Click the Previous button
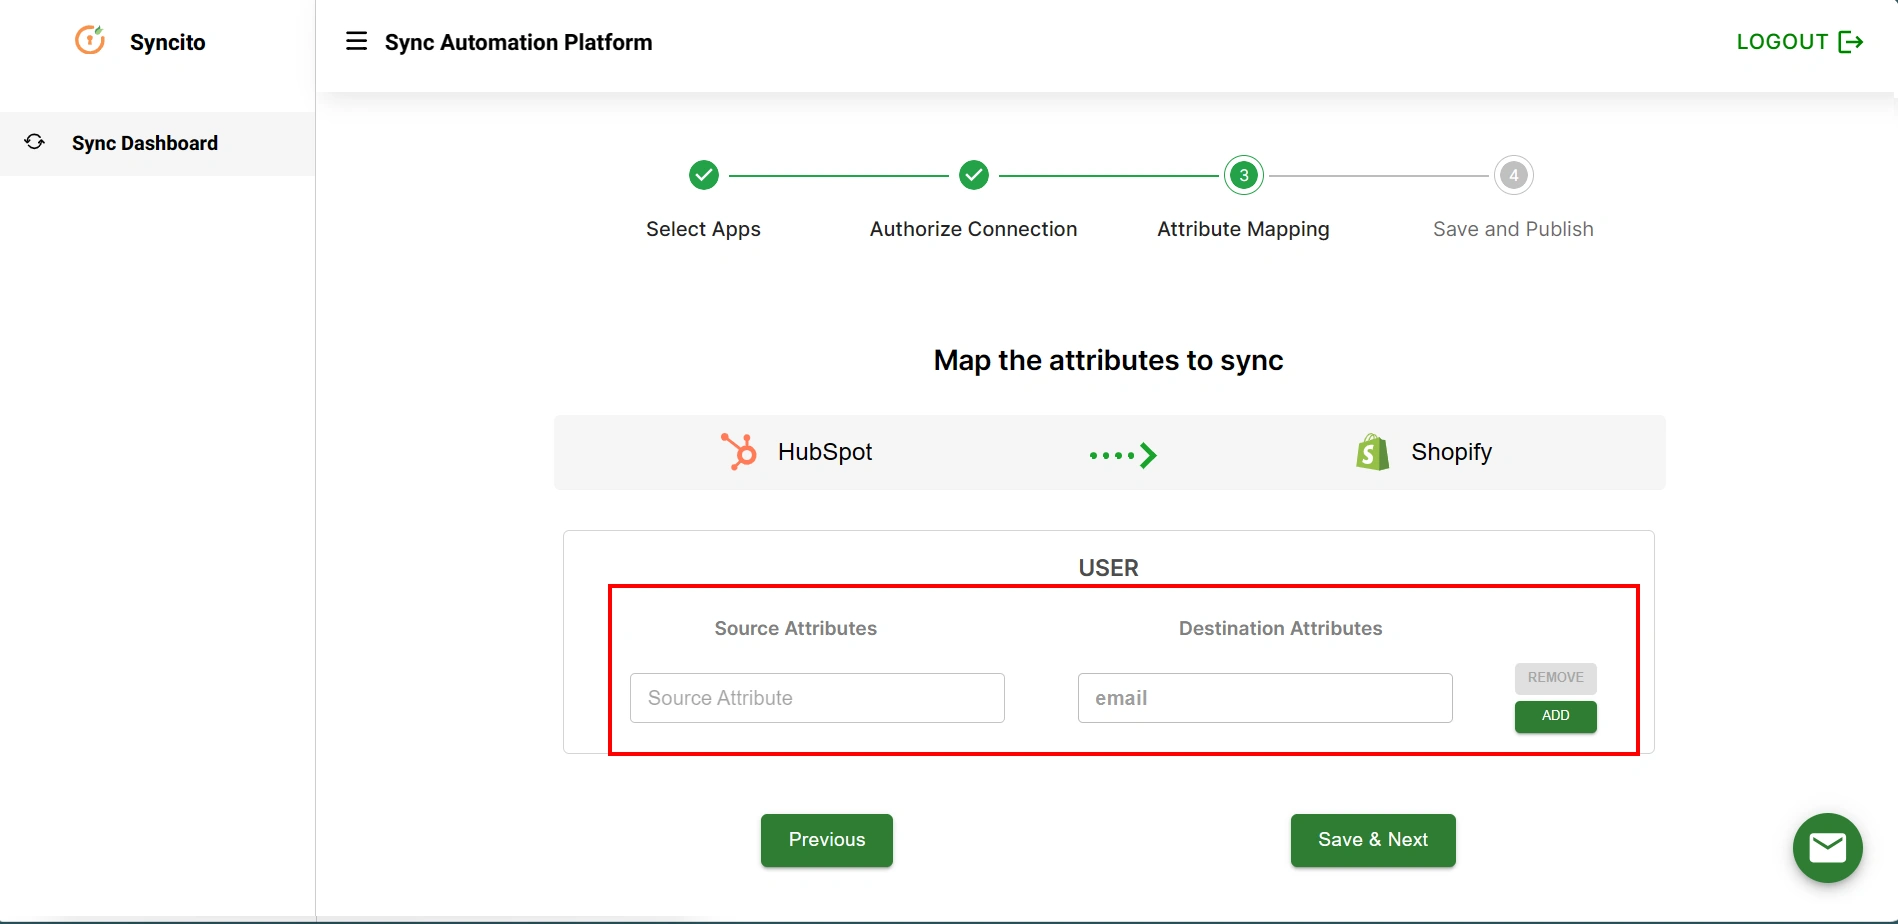The height and width of the screenshot is (924, 1898). tap(825, 840)
